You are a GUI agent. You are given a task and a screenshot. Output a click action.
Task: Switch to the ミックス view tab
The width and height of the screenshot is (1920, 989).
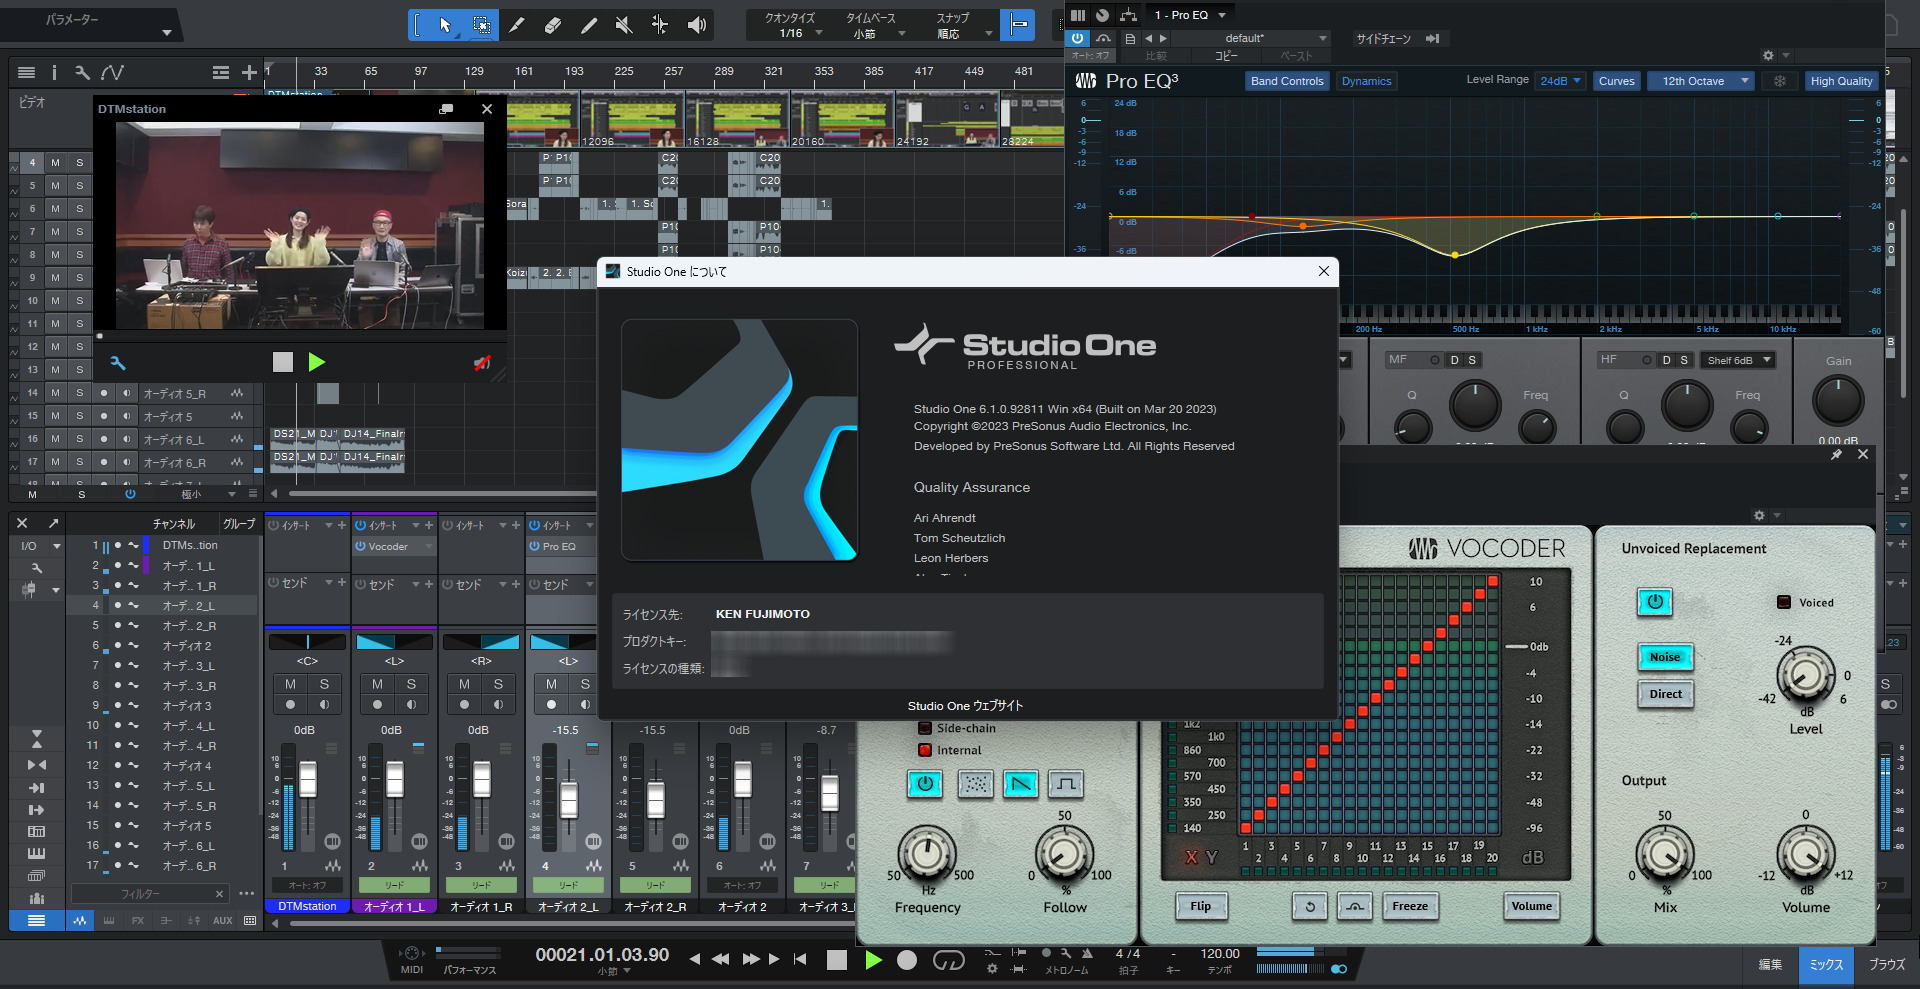(1826, 965)
